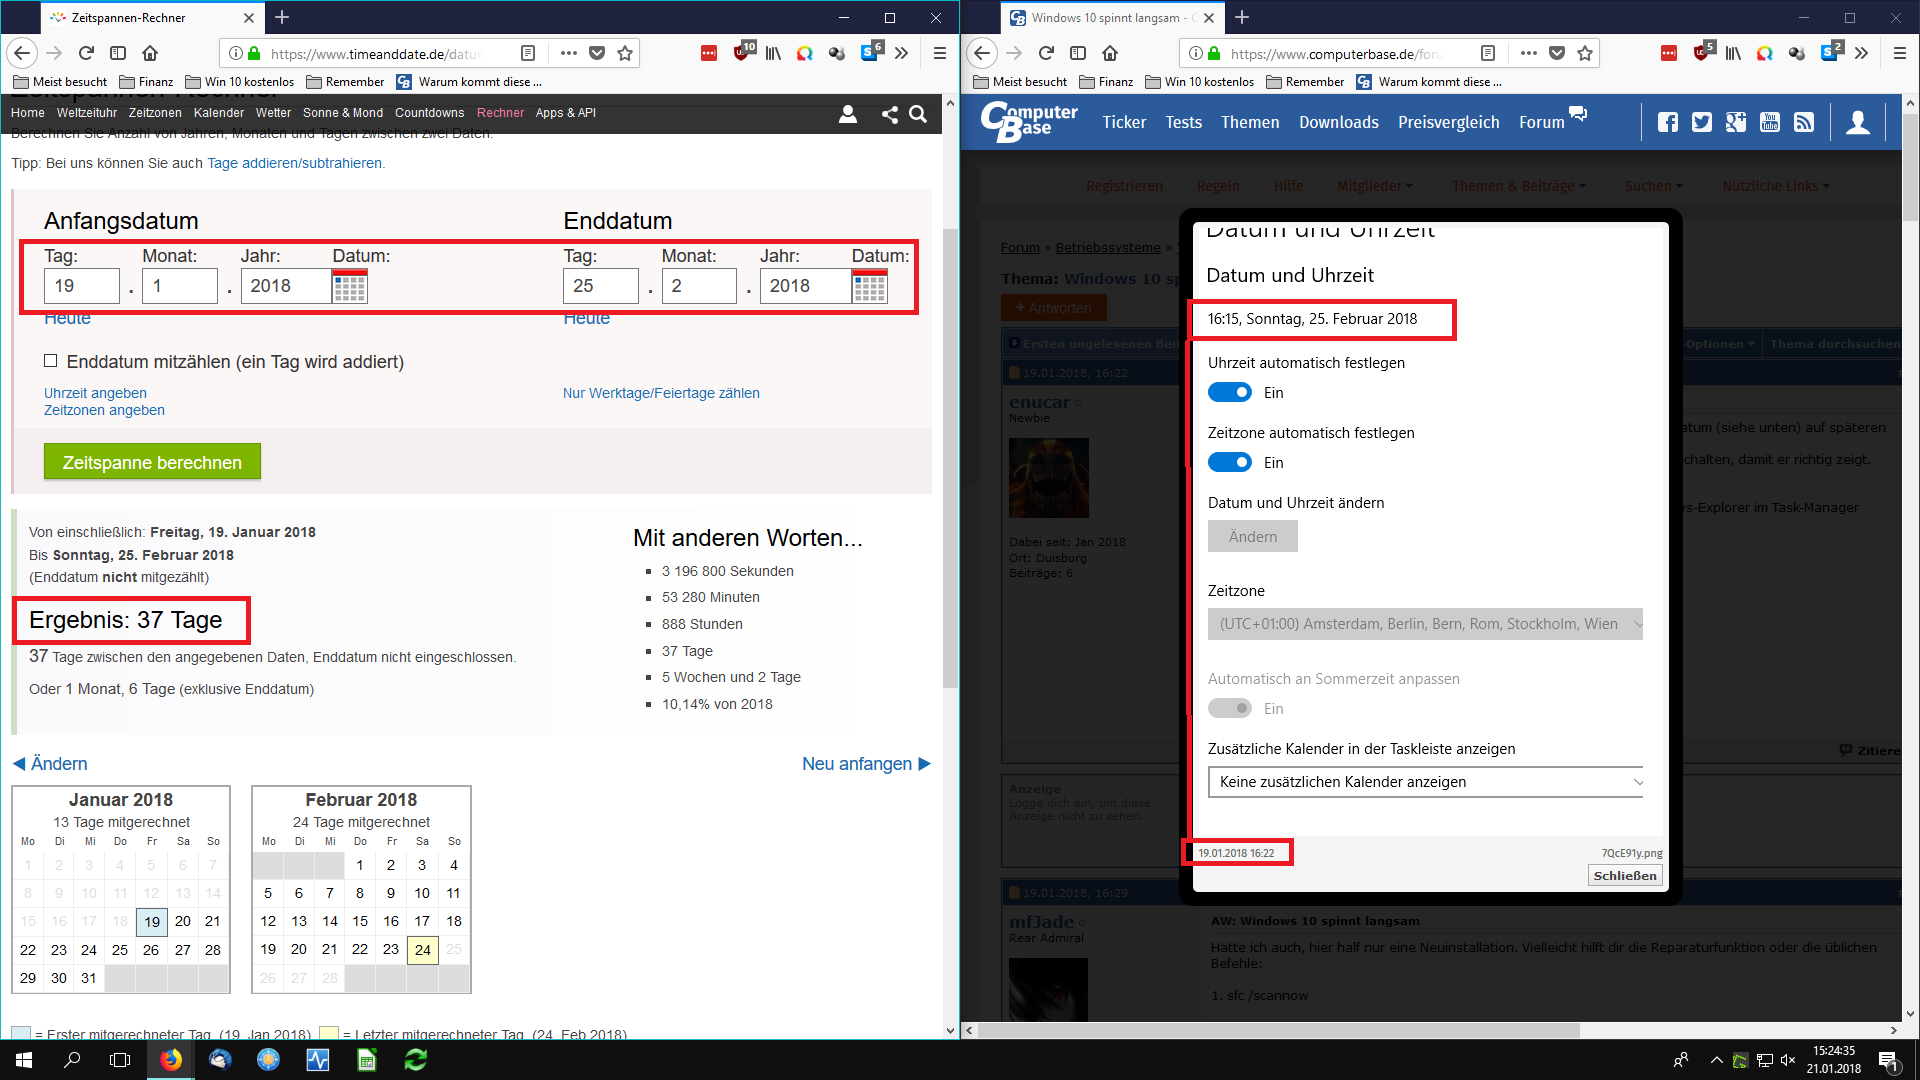Open the 'Downloads' navigation item
Viewport: 1920px width, 1080px height.
1338,122
